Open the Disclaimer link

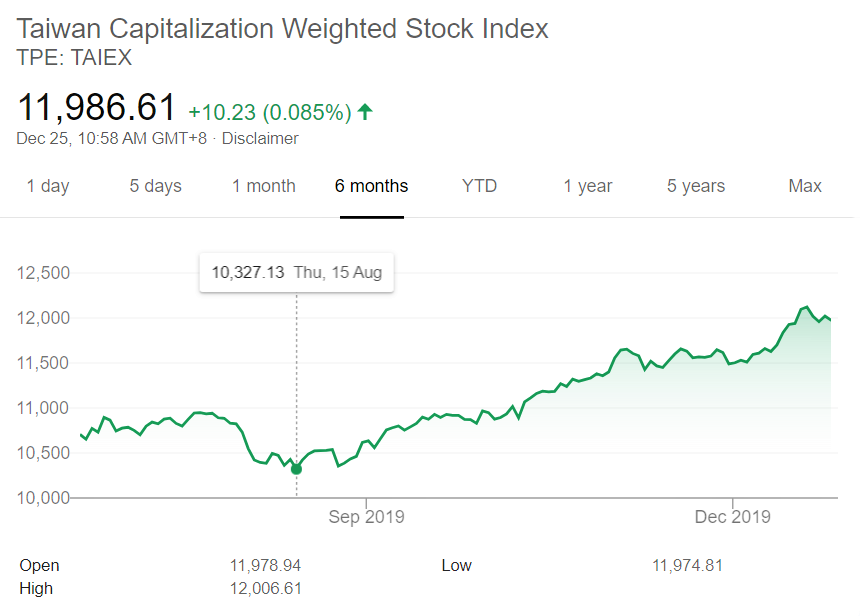coord(260,138)
